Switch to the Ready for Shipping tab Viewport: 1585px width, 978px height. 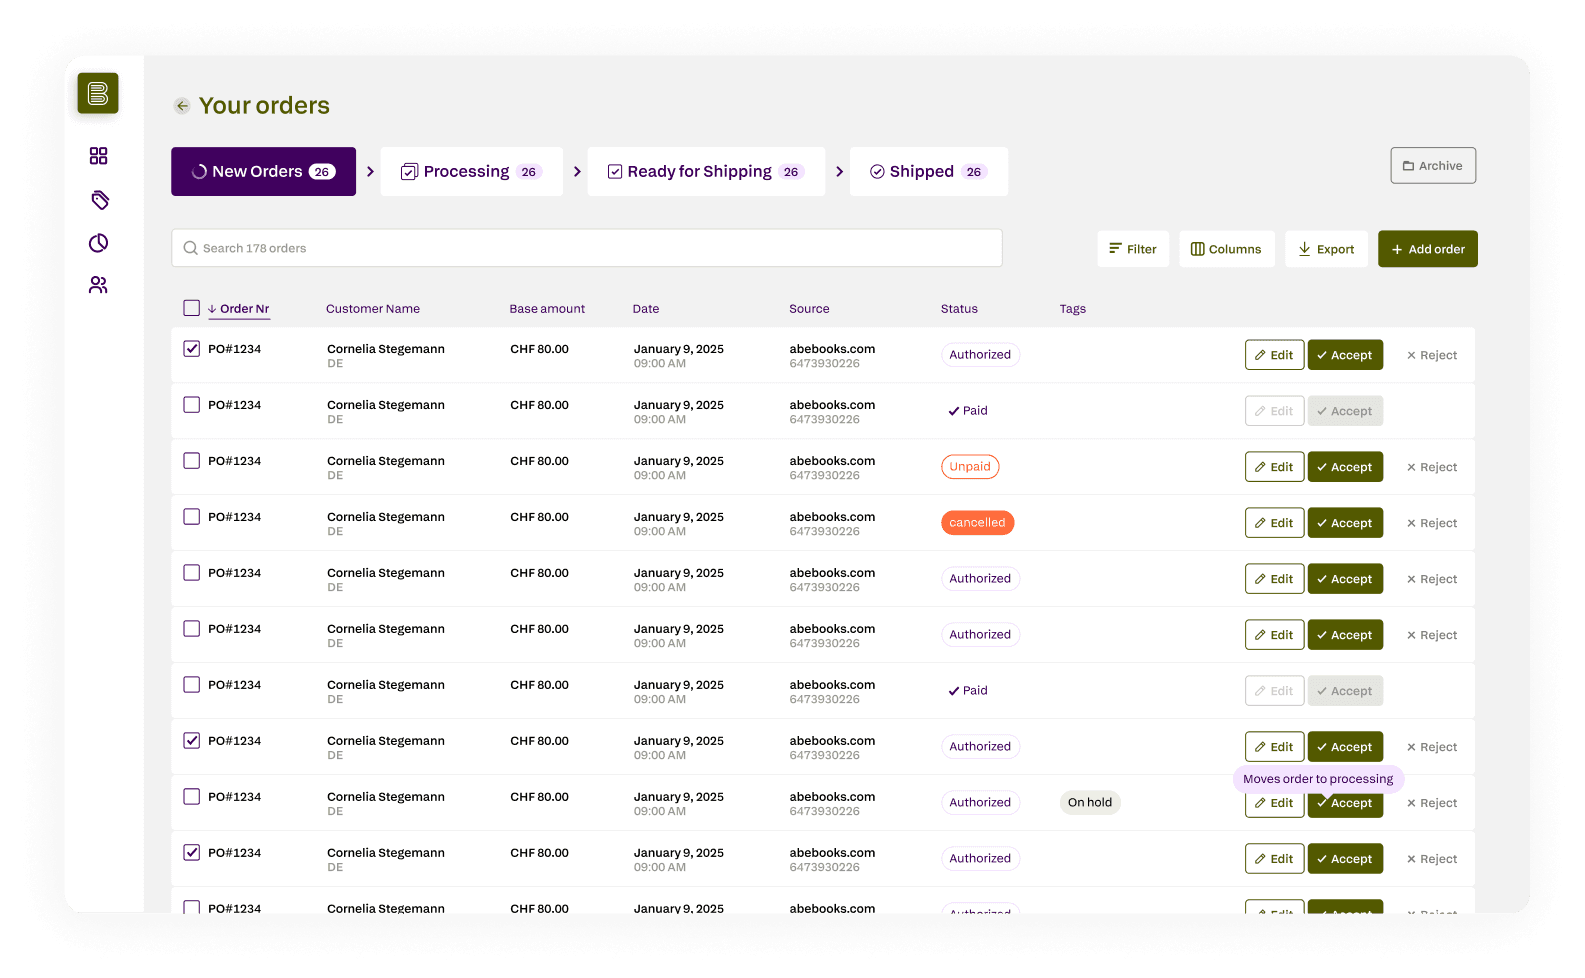pyautogui.click(x=706, y=172)
